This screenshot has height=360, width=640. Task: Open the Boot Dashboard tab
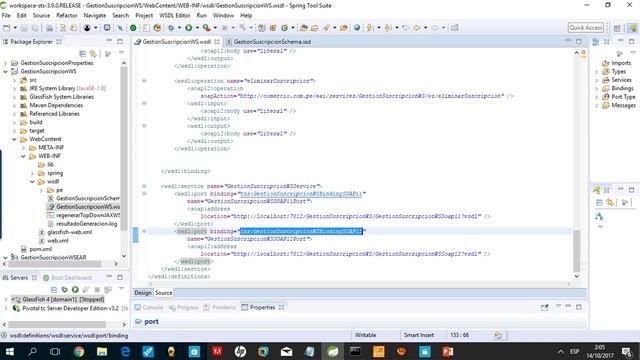pos(68,278)
